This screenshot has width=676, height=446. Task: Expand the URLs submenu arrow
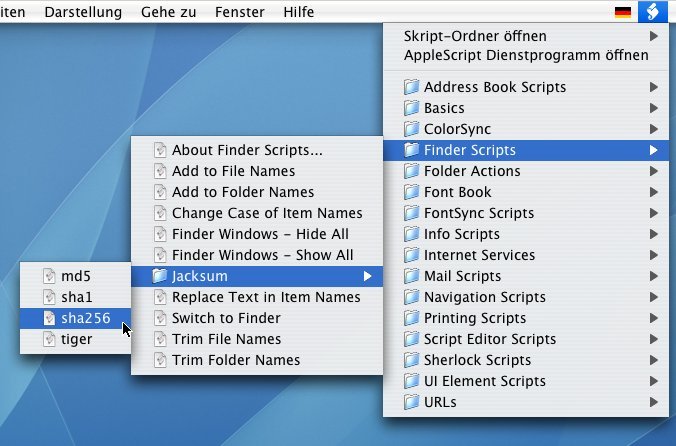click(654, 402)
